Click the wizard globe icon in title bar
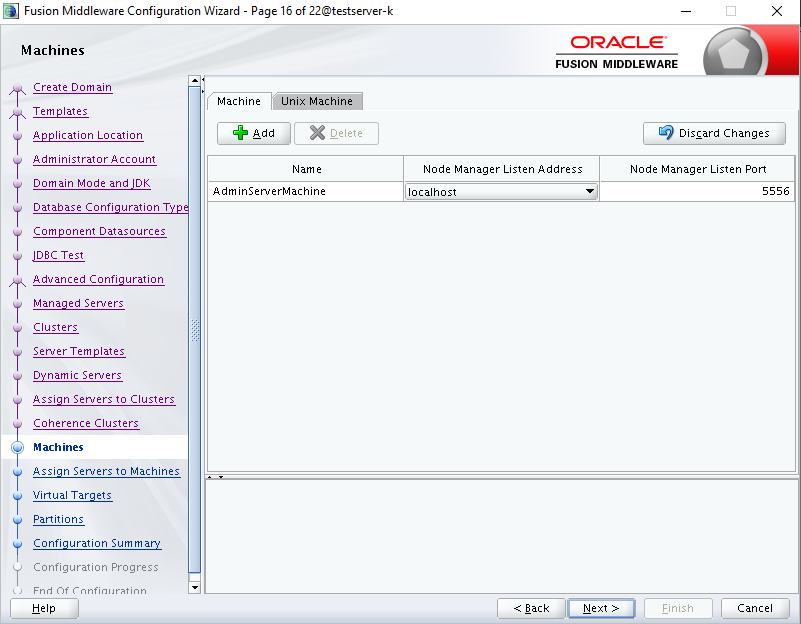801x624 pixels. pos(11,11)
